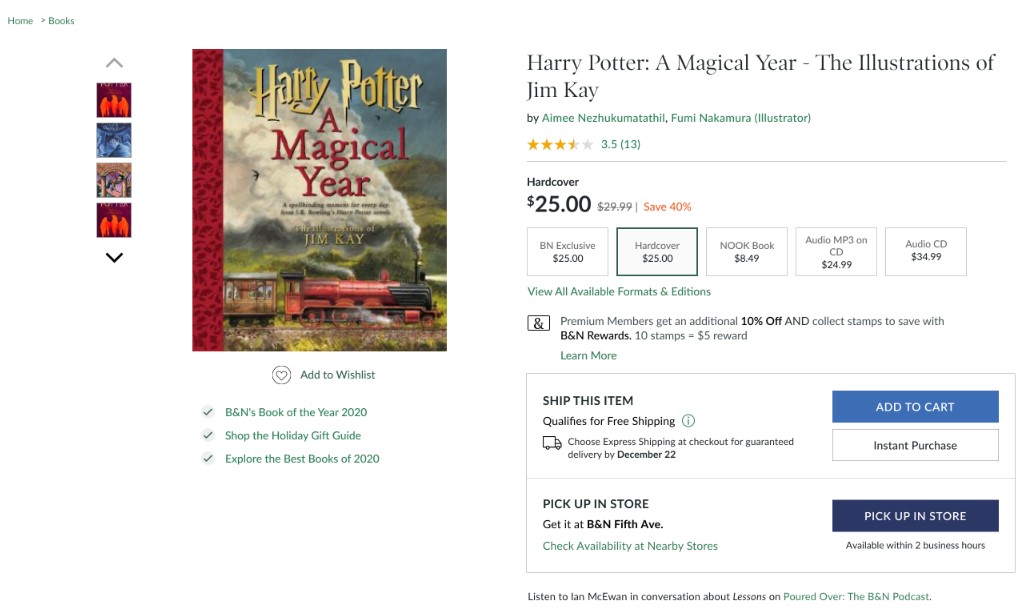The image size is (1036, 614).
Task: Select the top book thumbnail in the carousel
Action: (113, 100)
